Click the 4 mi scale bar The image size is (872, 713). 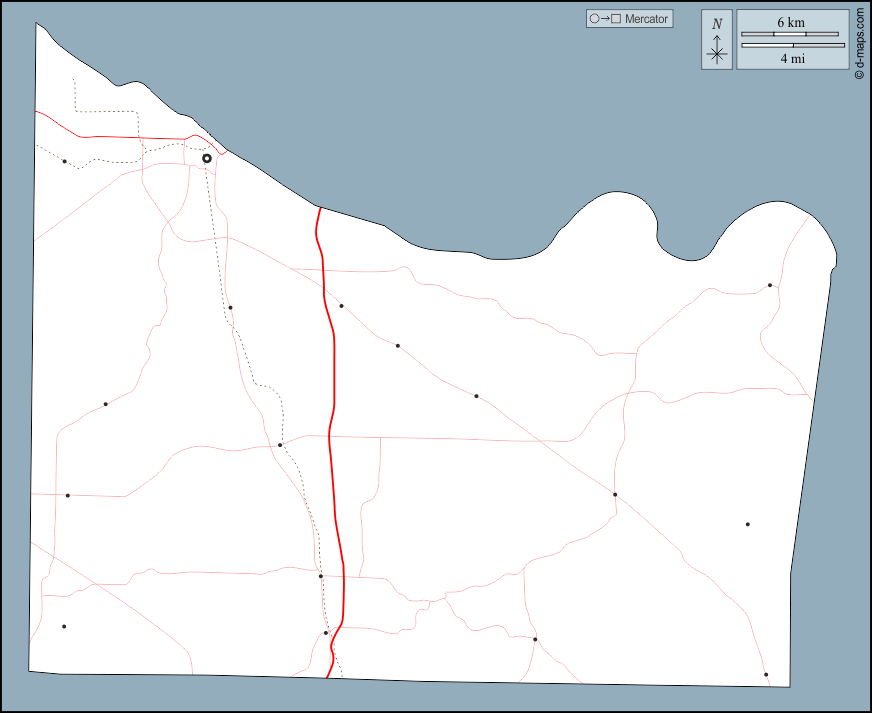coord(793,45)
